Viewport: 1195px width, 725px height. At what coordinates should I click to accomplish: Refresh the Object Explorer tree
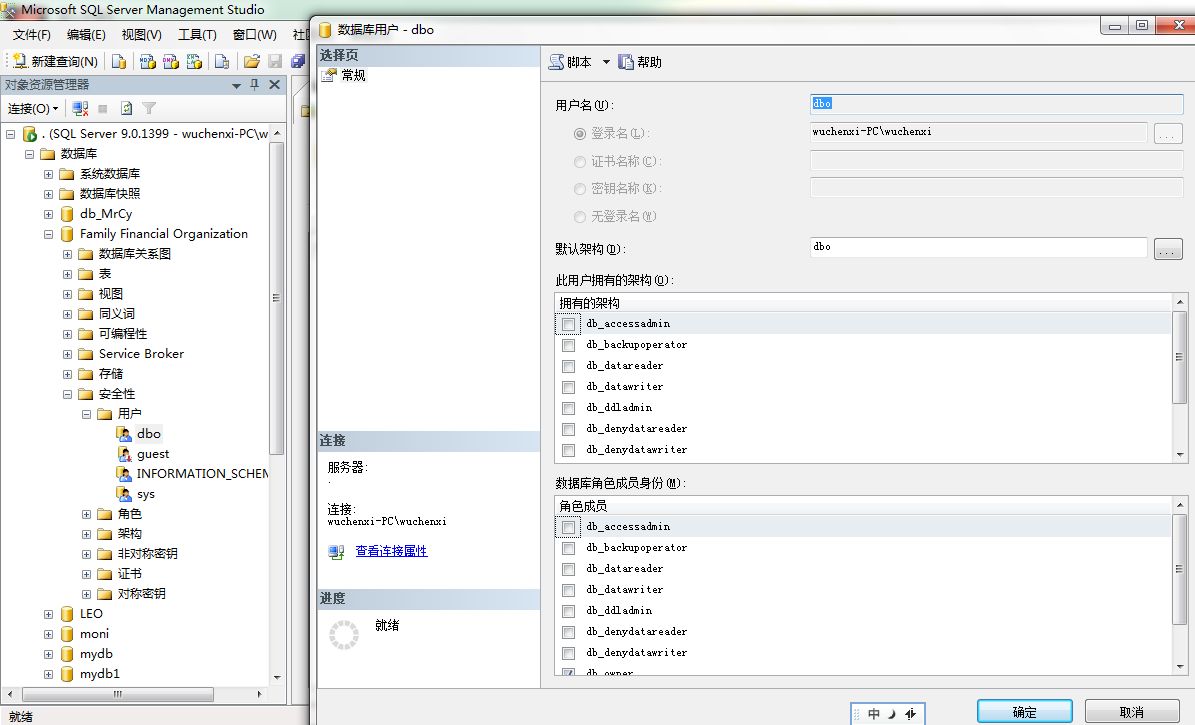(127, 108)
